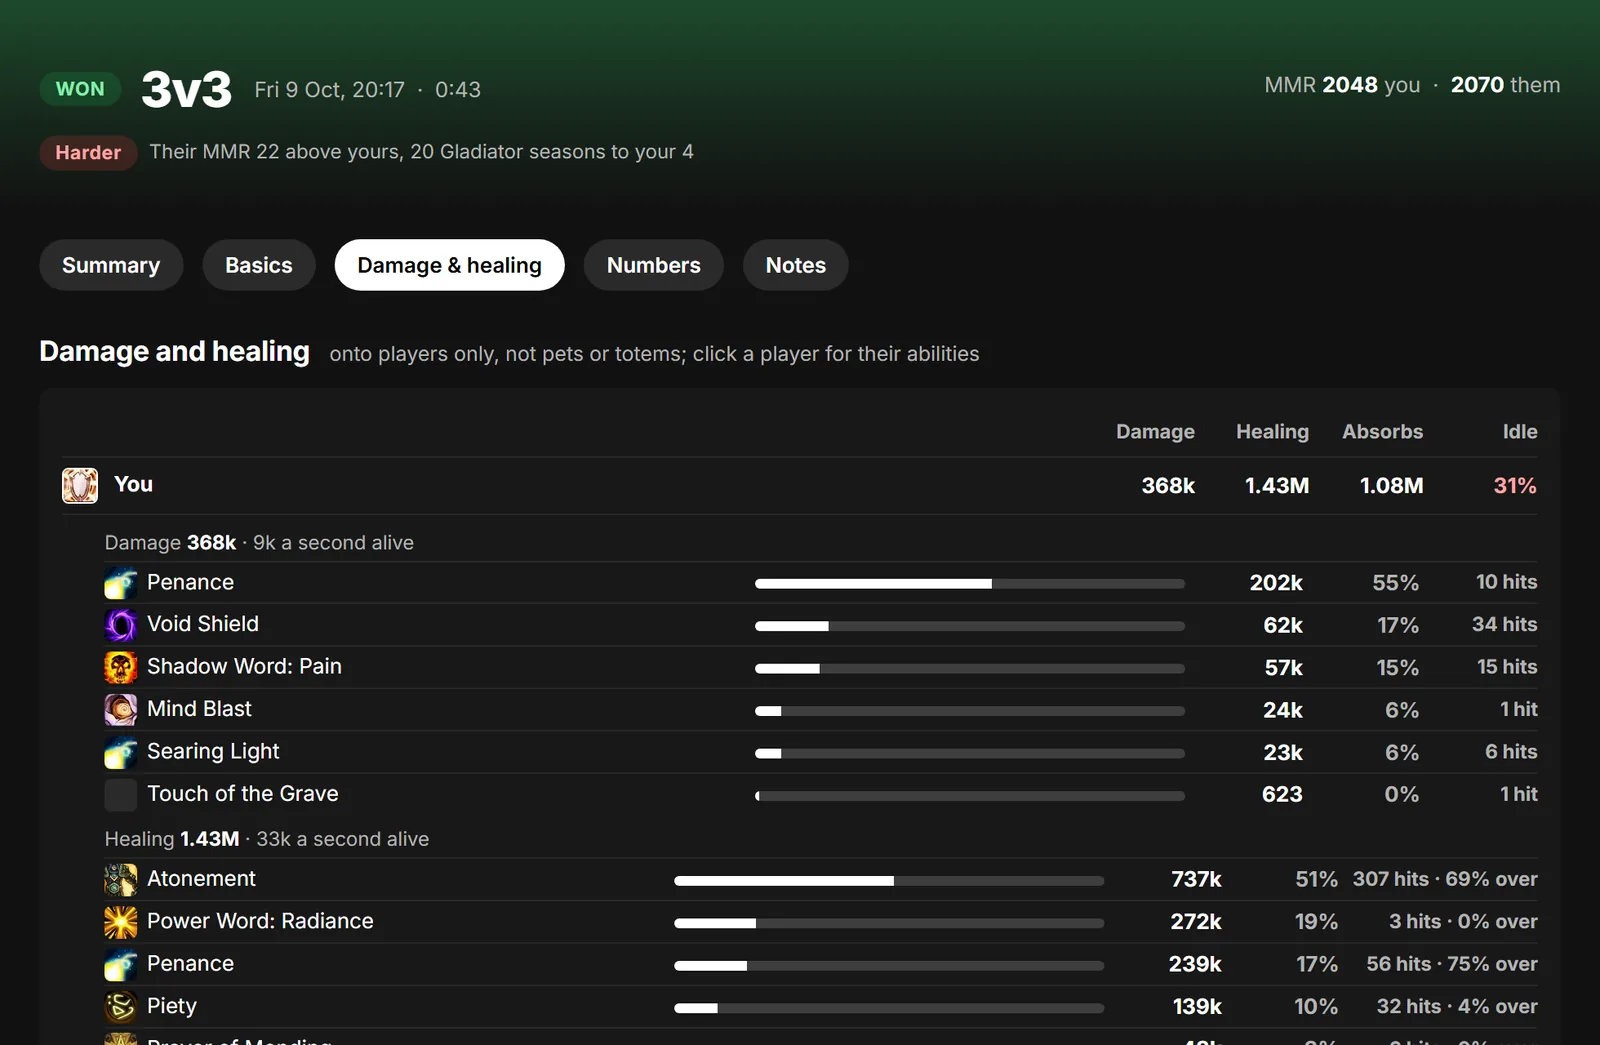
Task: Click the Harder difficulty badge
Action: pyautogui.click(x=88, y=152)
